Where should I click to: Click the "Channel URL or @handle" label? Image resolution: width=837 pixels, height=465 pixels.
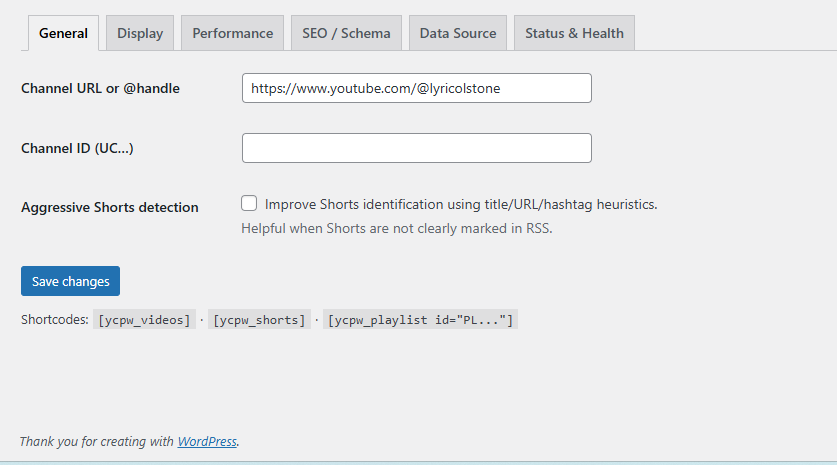pos(100,88)
